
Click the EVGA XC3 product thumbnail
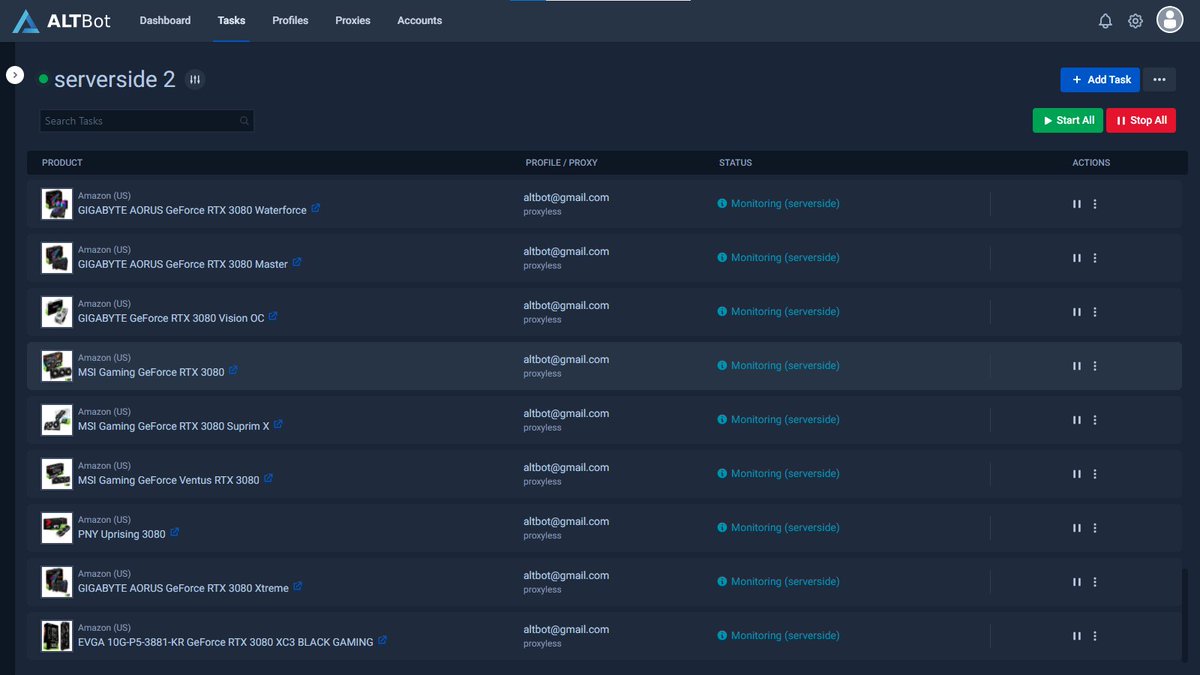tap(57, 636)
